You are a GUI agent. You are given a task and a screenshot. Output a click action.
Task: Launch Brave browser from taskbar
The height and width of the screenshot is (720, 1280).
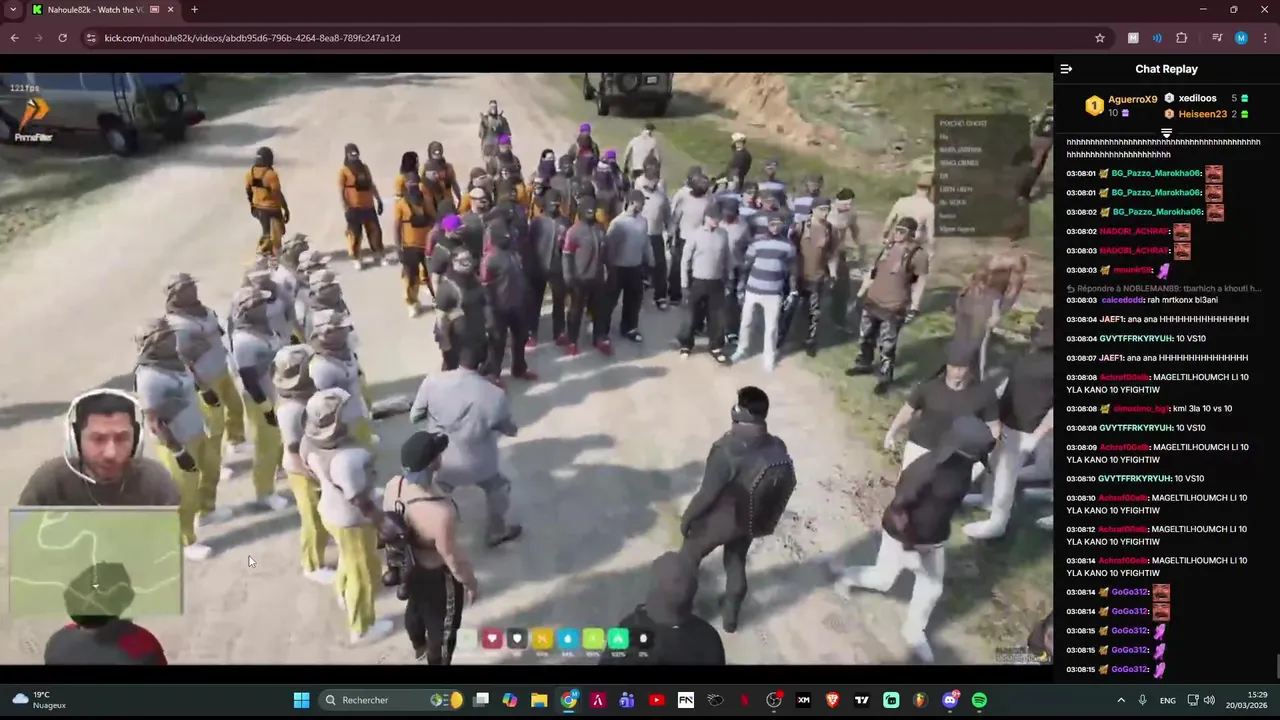pos(832,700)
